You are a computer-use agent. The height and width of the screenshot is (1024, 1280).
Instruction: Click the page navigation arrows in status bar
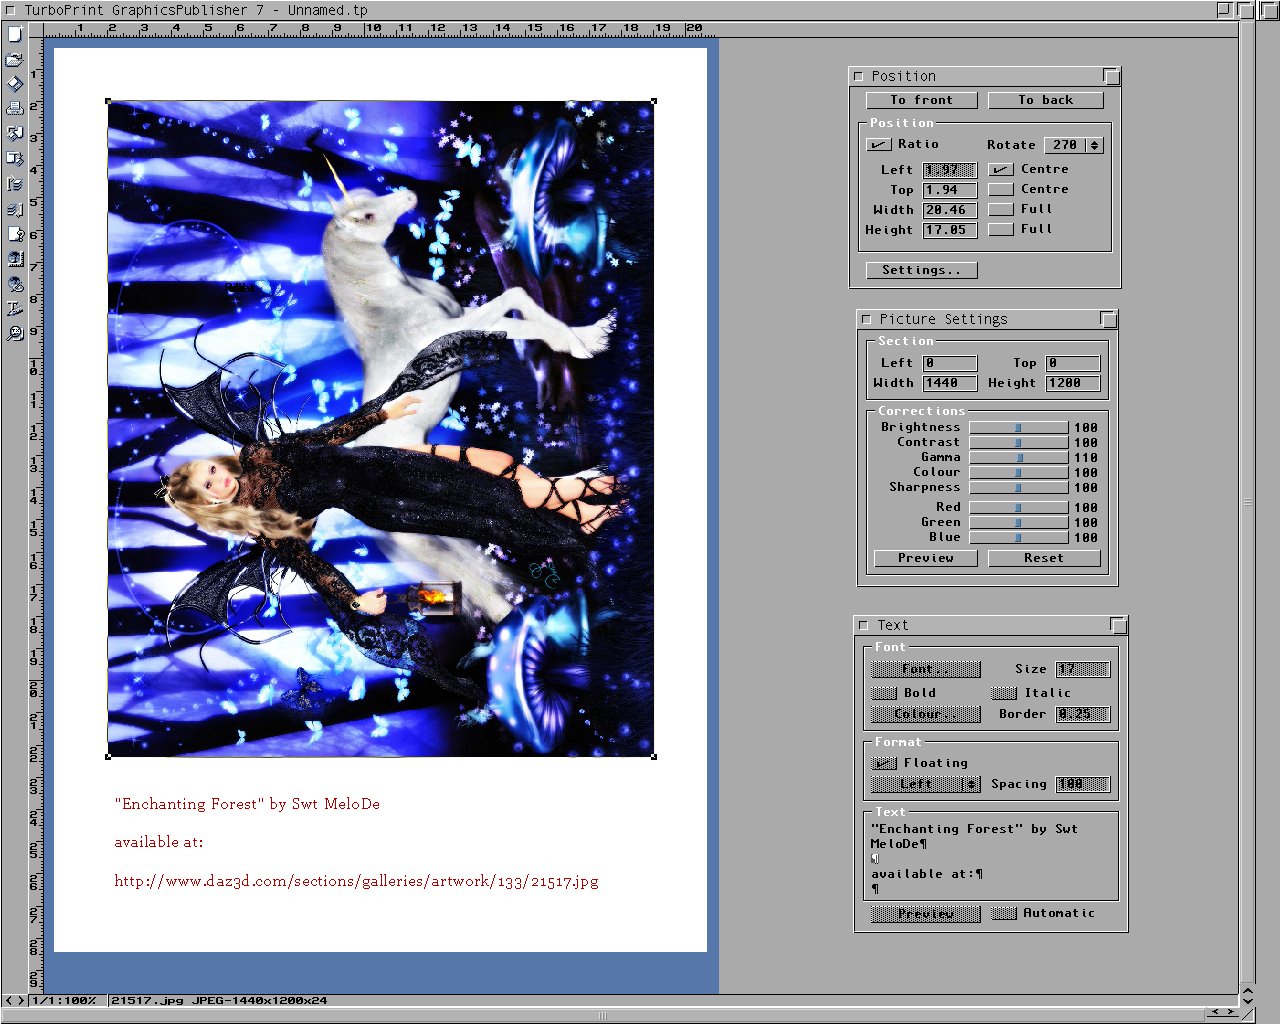click(14, 1000)
